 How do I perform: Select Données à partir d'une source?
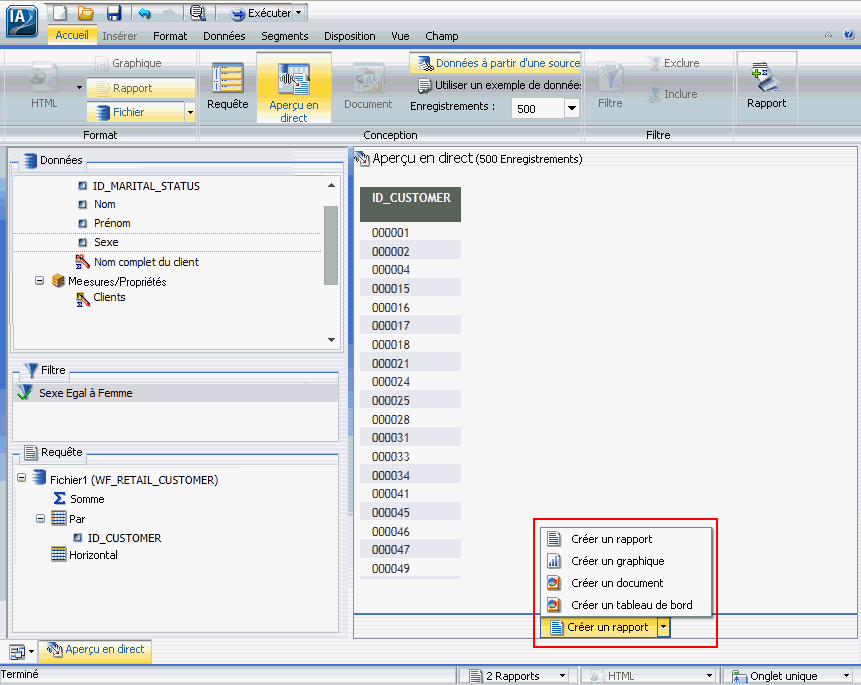(x=495, y=63)
